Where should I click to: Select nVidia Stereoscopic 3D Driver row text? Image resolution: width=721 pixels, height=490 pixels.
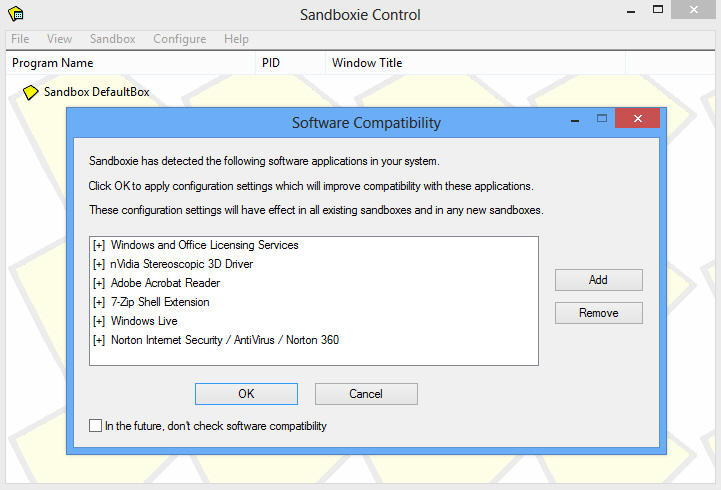[x=182, y=264]
